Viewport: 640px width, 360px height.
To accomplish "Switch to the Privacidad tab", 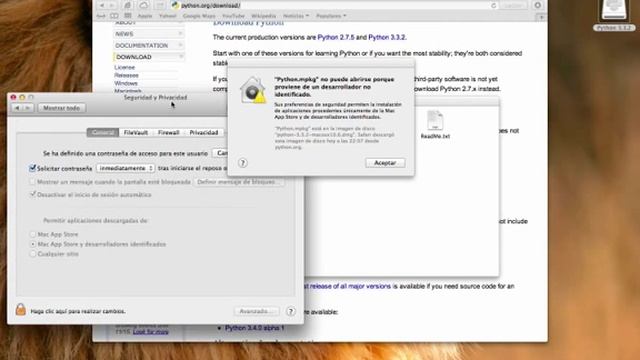I will [204, 133].
